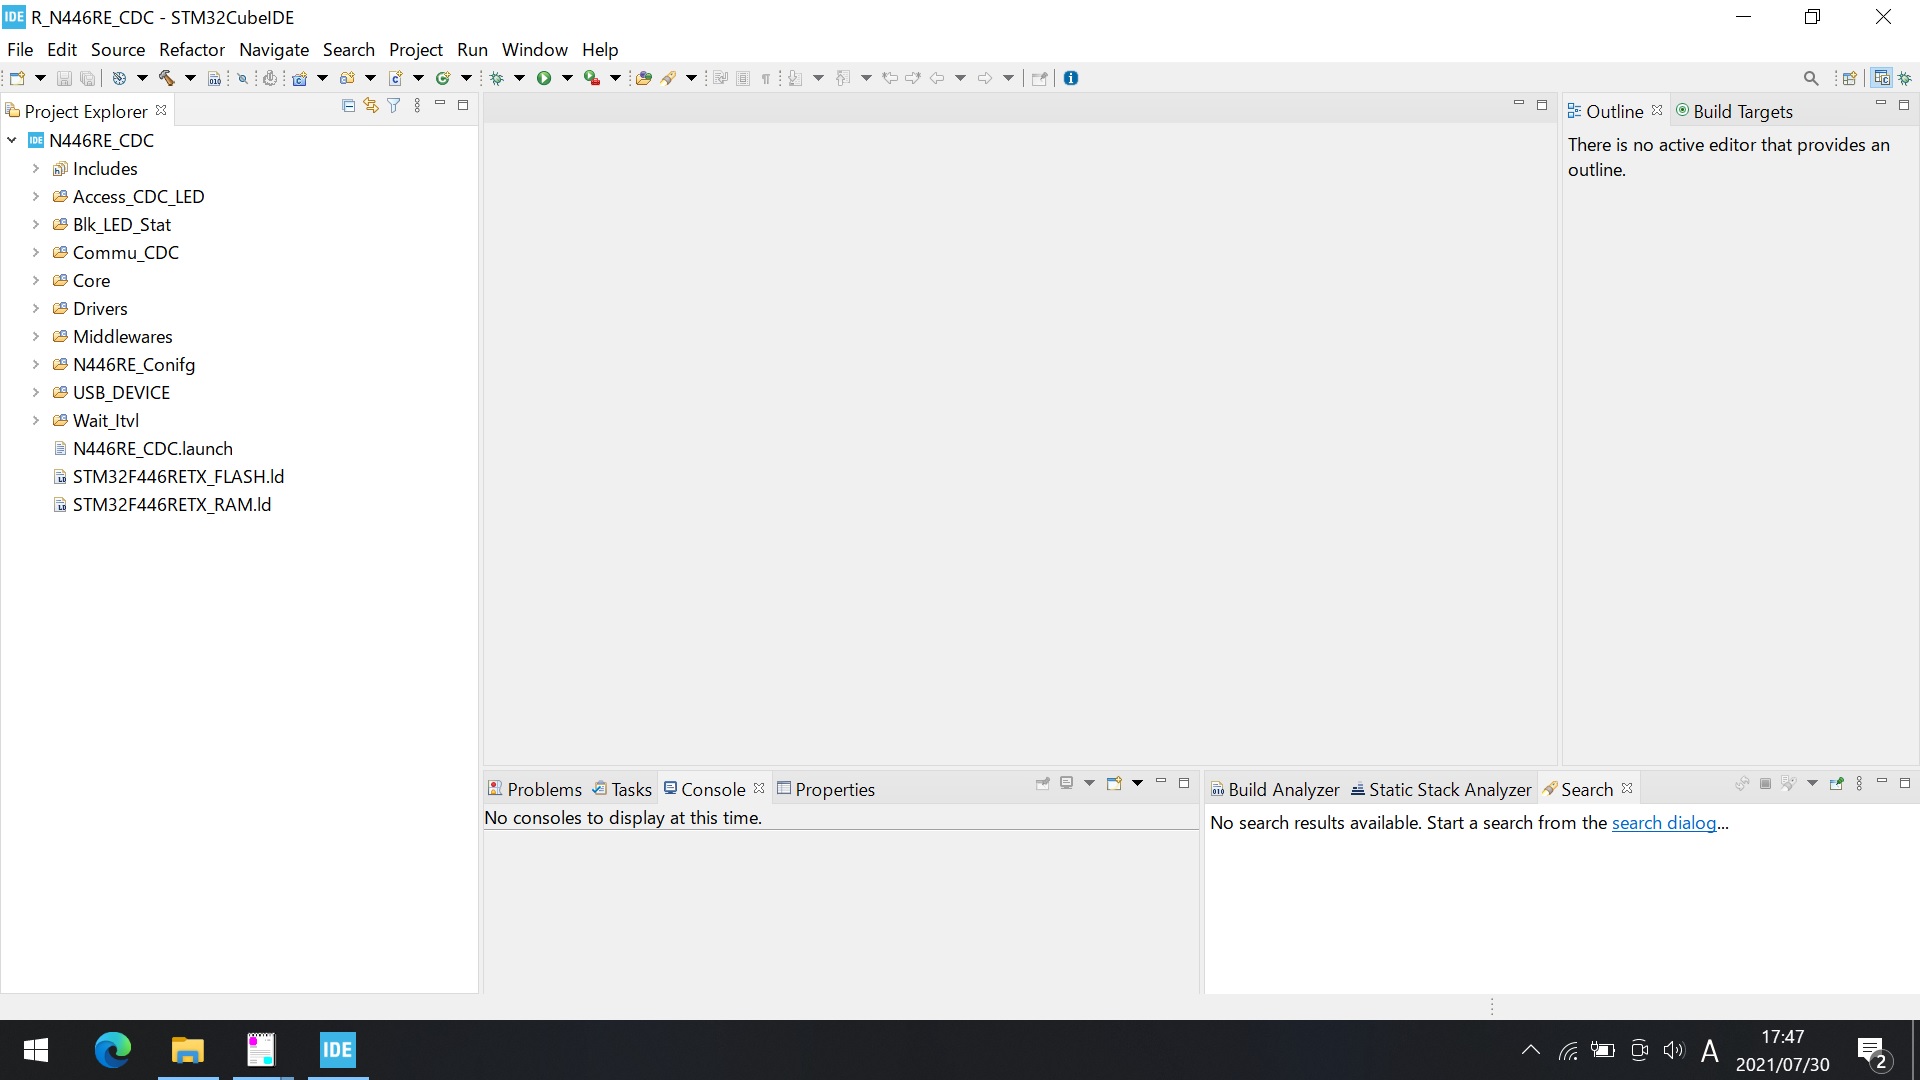Toggle Pin Console icon
The height and width of the screenshot is (1080, 1920).
coord(1043,783)
